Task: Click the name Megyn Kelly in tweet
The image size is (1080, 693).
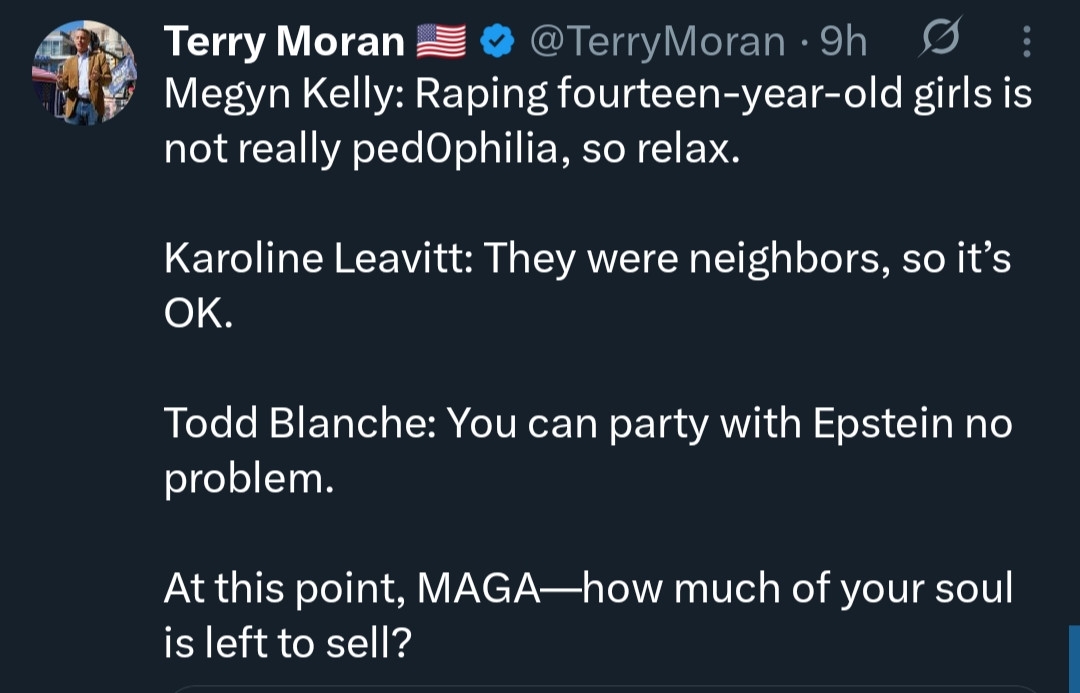Action: [x=282, y=96]
